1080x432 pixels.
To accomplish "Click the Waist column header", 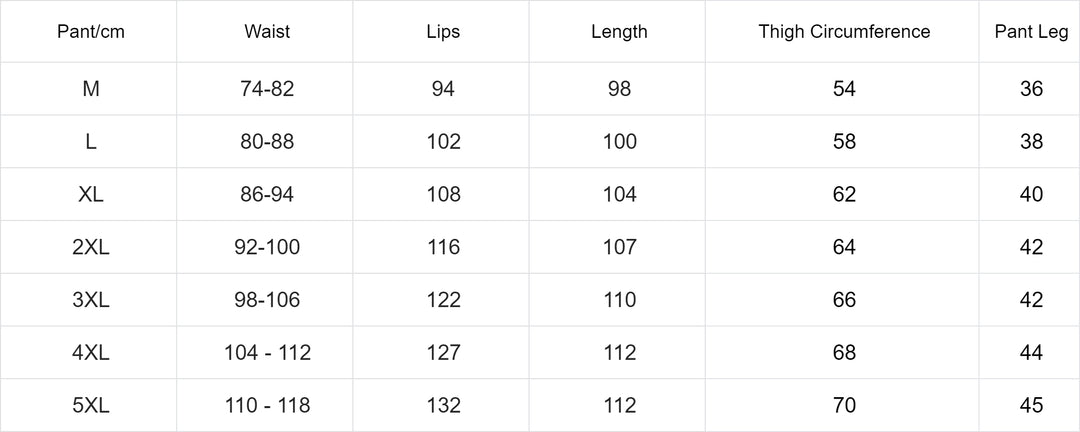I will click(x=267, y=32).
